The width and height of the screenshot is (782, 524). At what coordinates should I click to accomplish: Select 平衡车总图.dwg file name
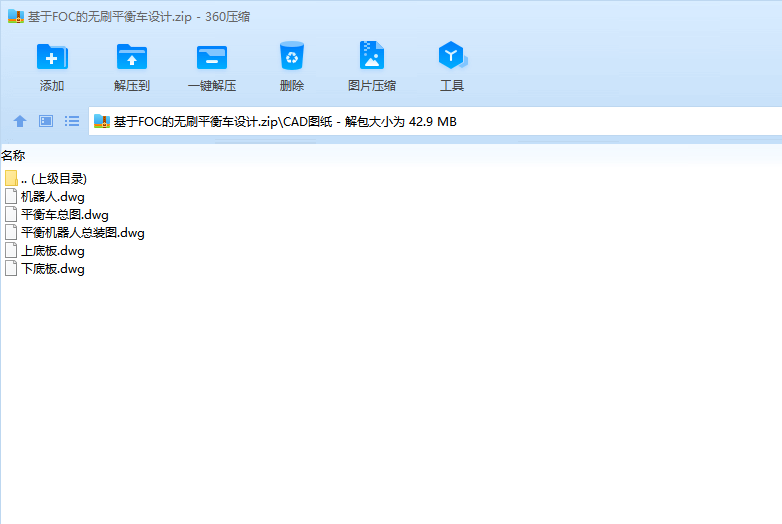[65, 215]
